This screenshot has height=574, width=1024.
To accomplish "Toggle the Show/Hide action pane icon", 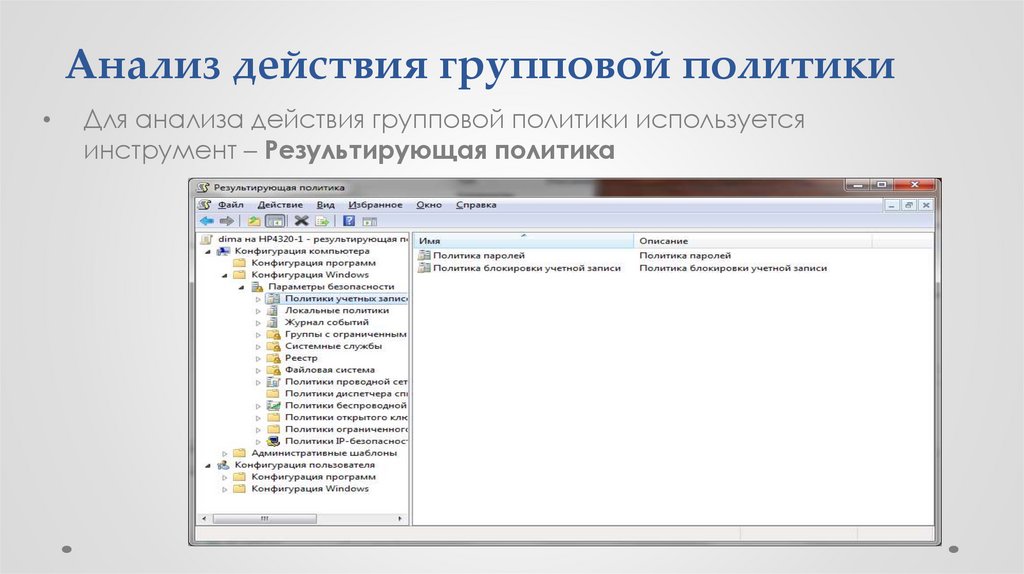I will pos(370,221).
